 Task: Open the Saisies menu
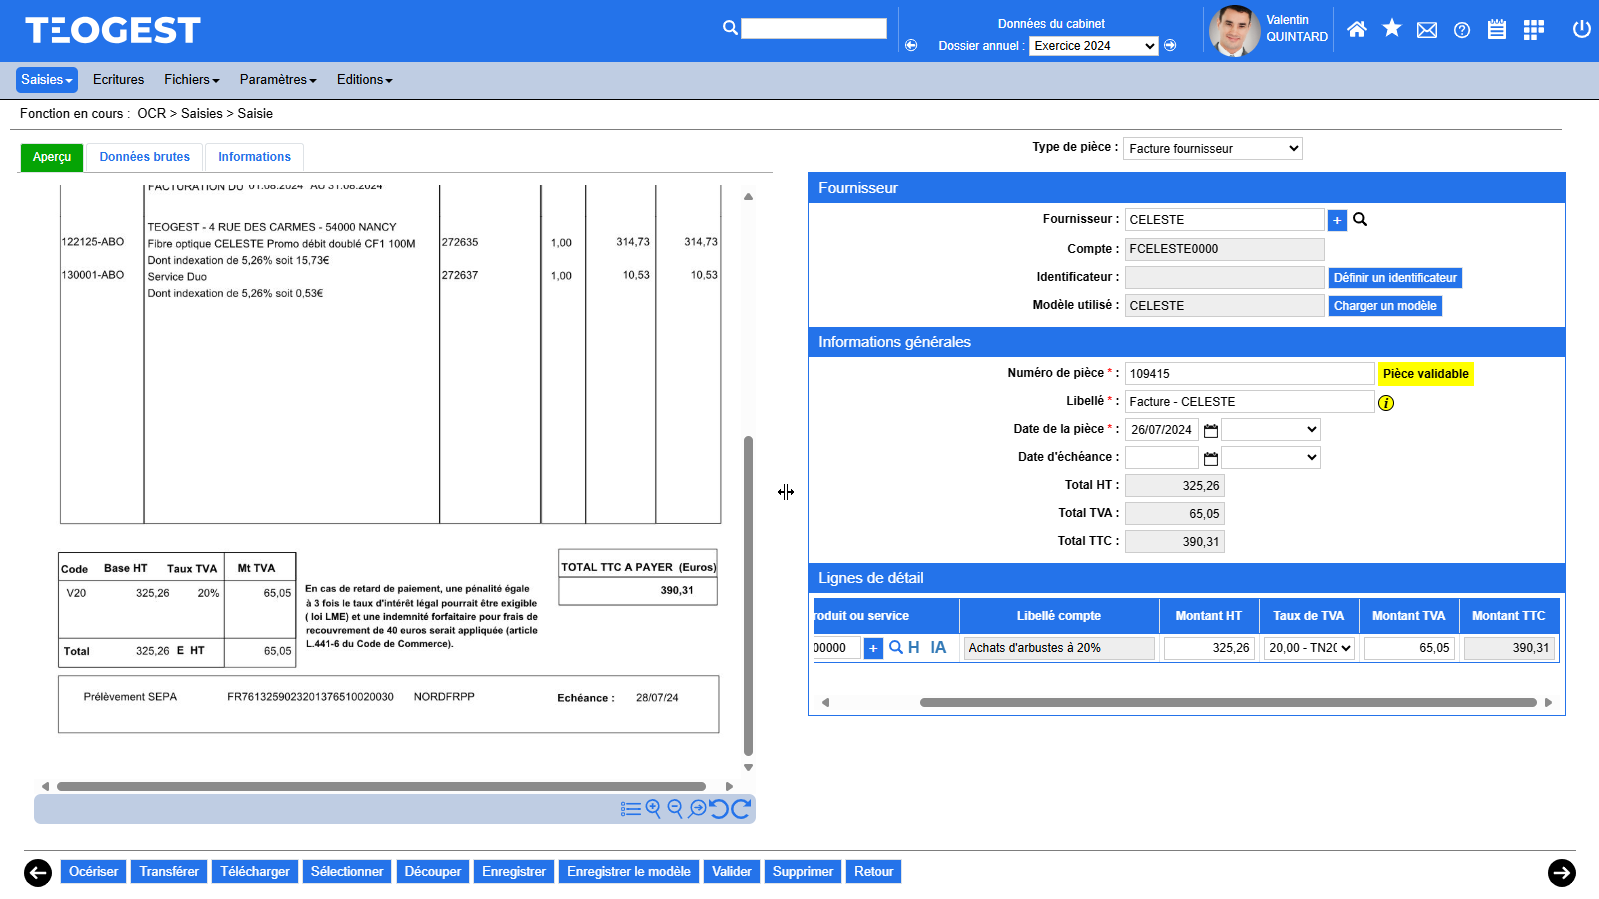coord(47,80)
